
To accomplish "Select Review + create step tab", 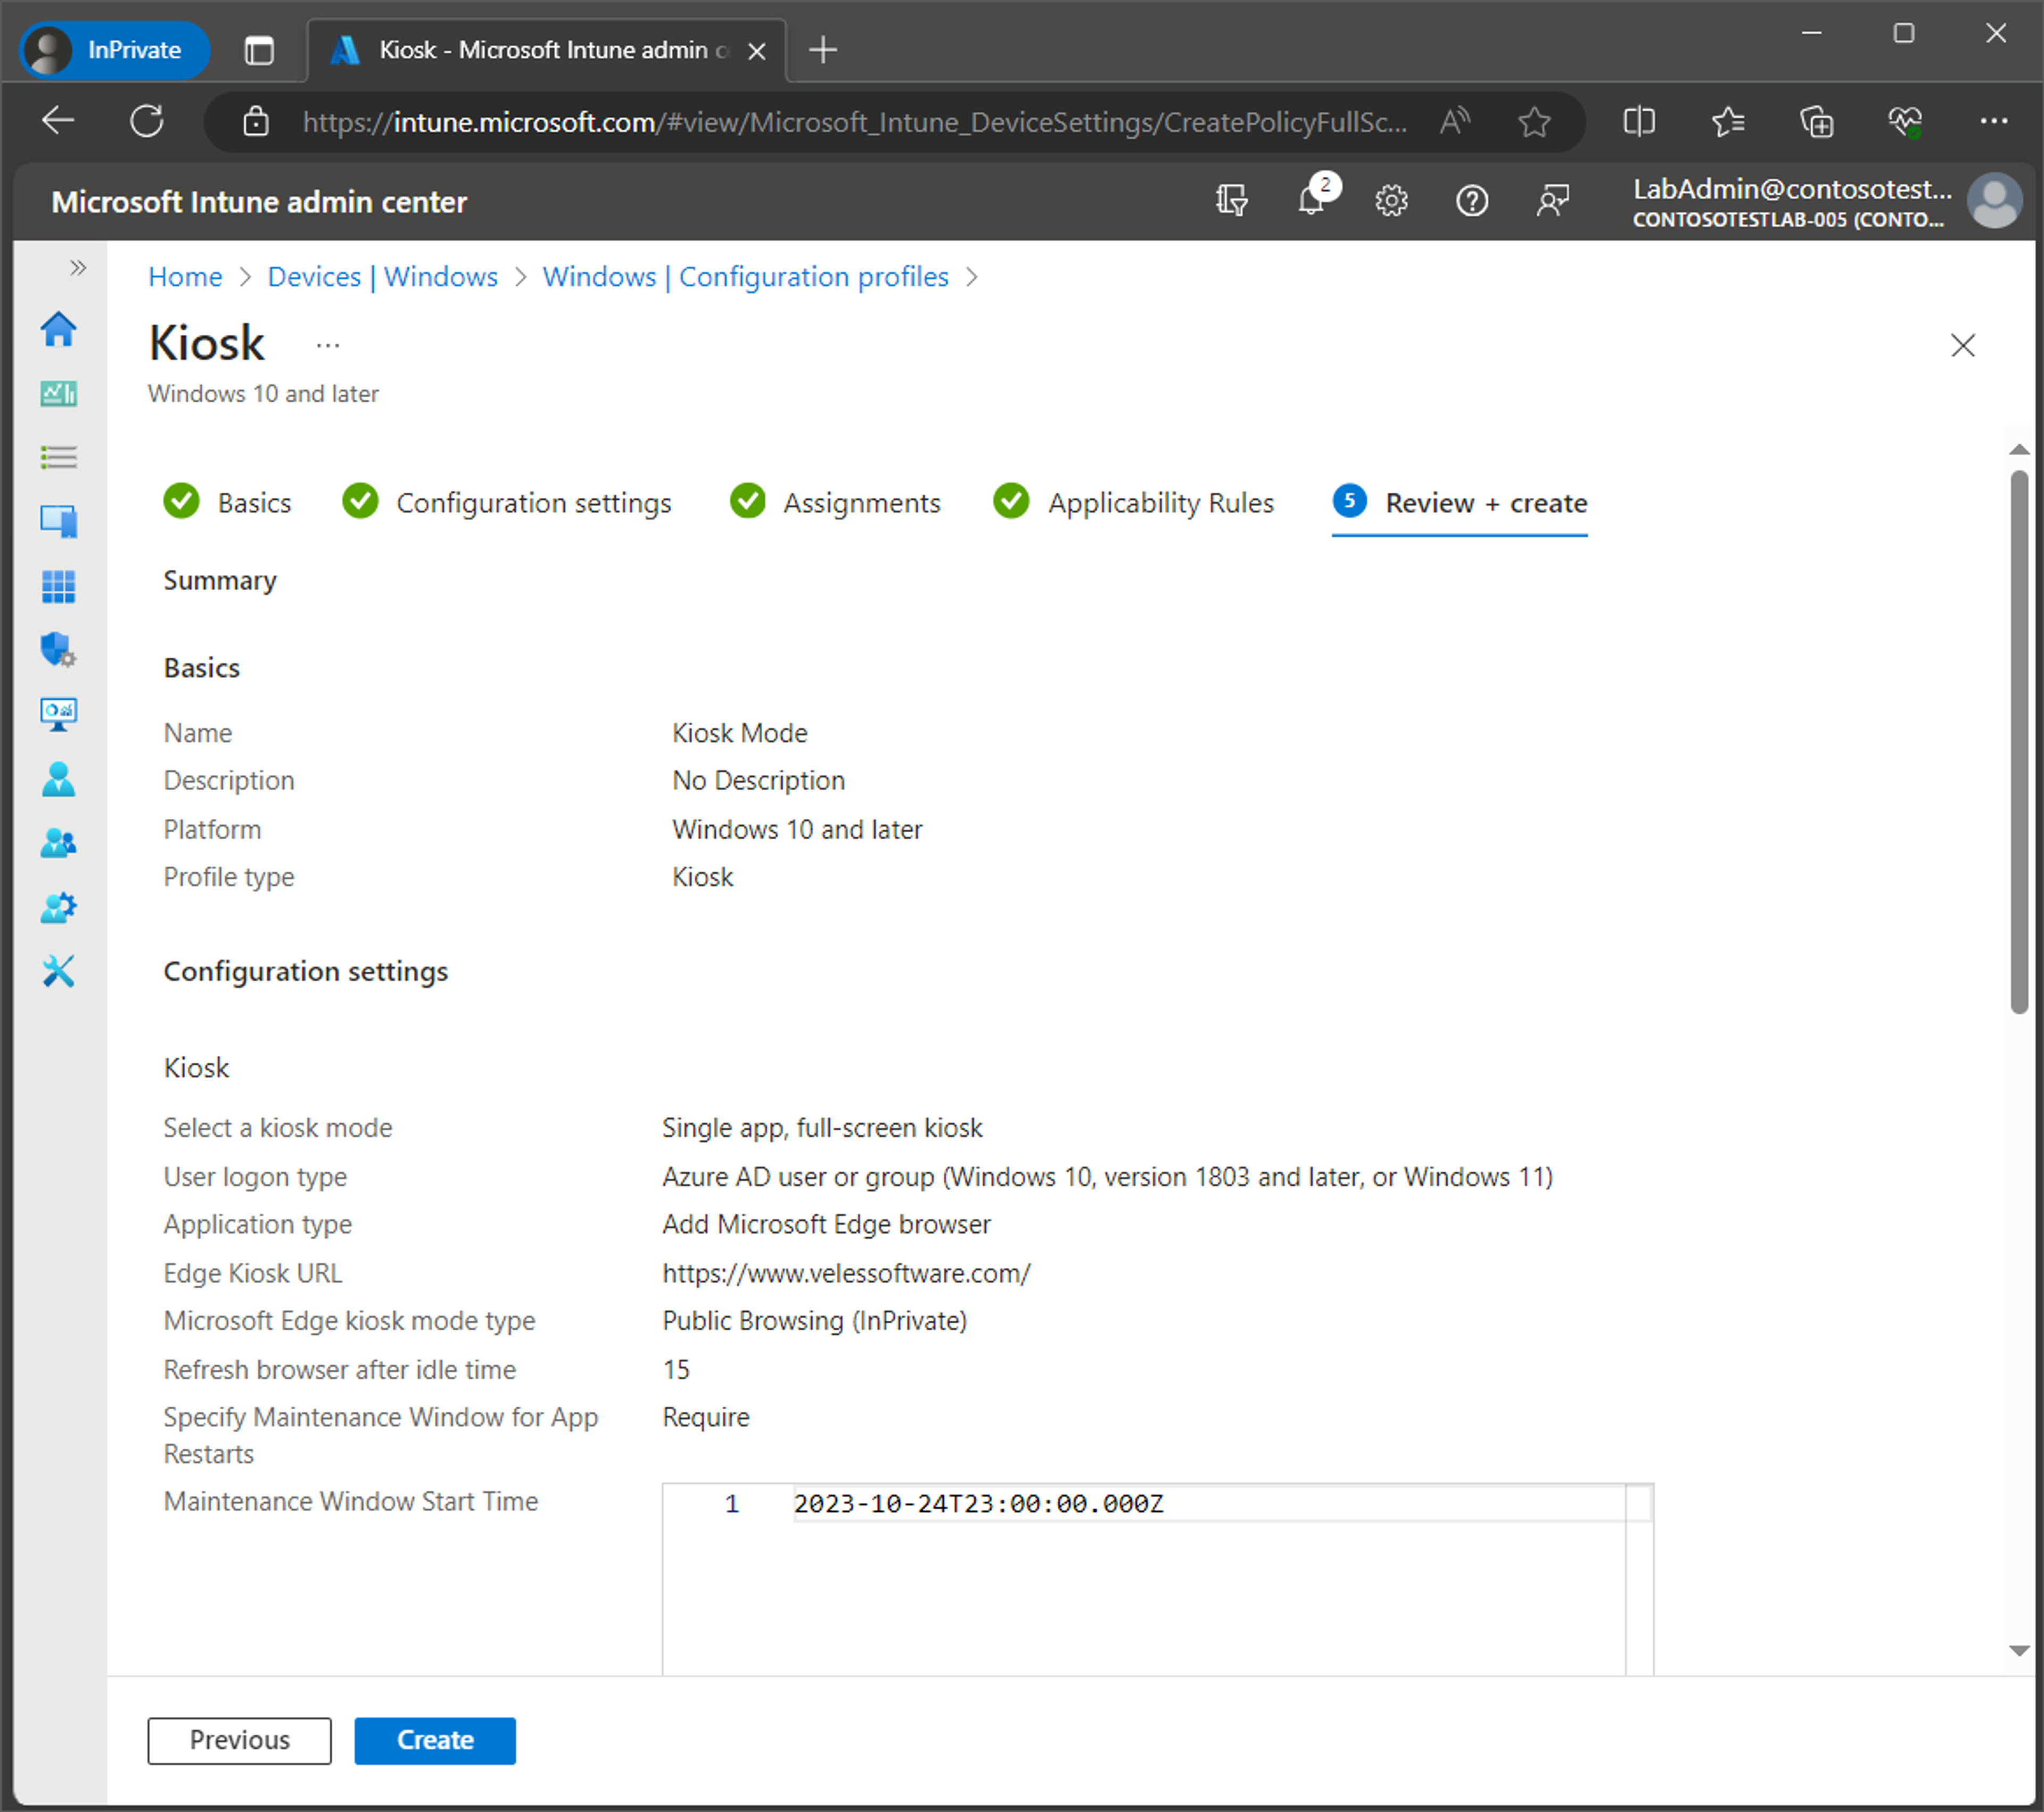I will coord(1459,502).
